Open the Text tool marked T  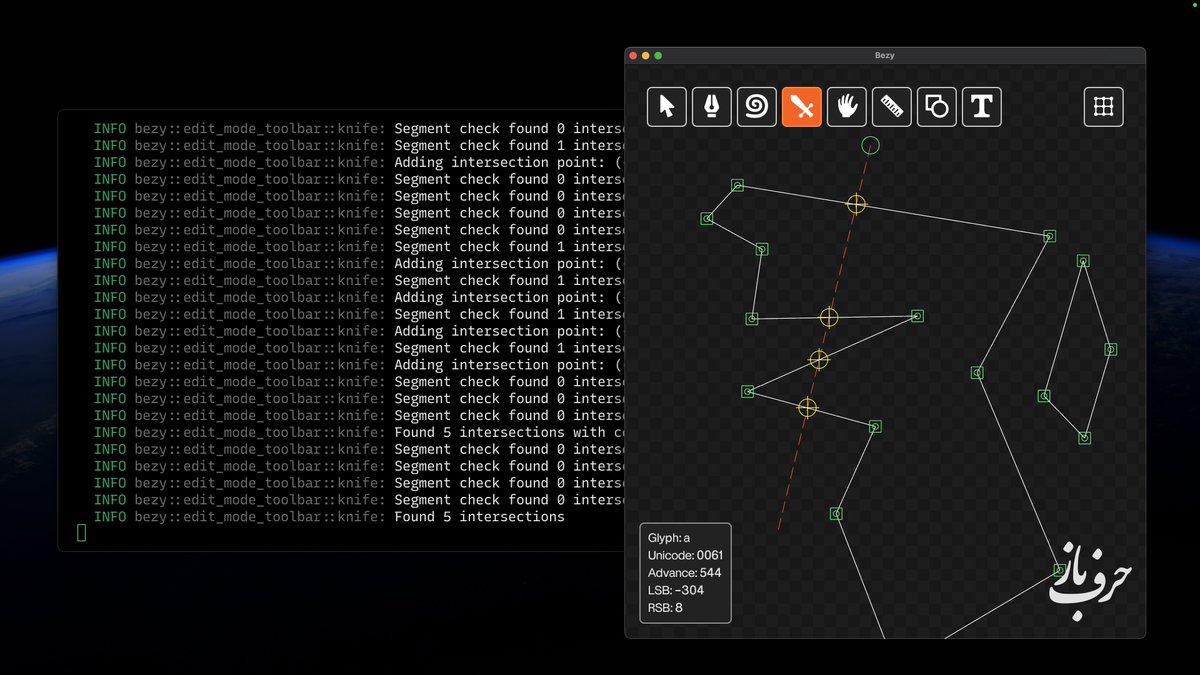[x=982, y=107]
